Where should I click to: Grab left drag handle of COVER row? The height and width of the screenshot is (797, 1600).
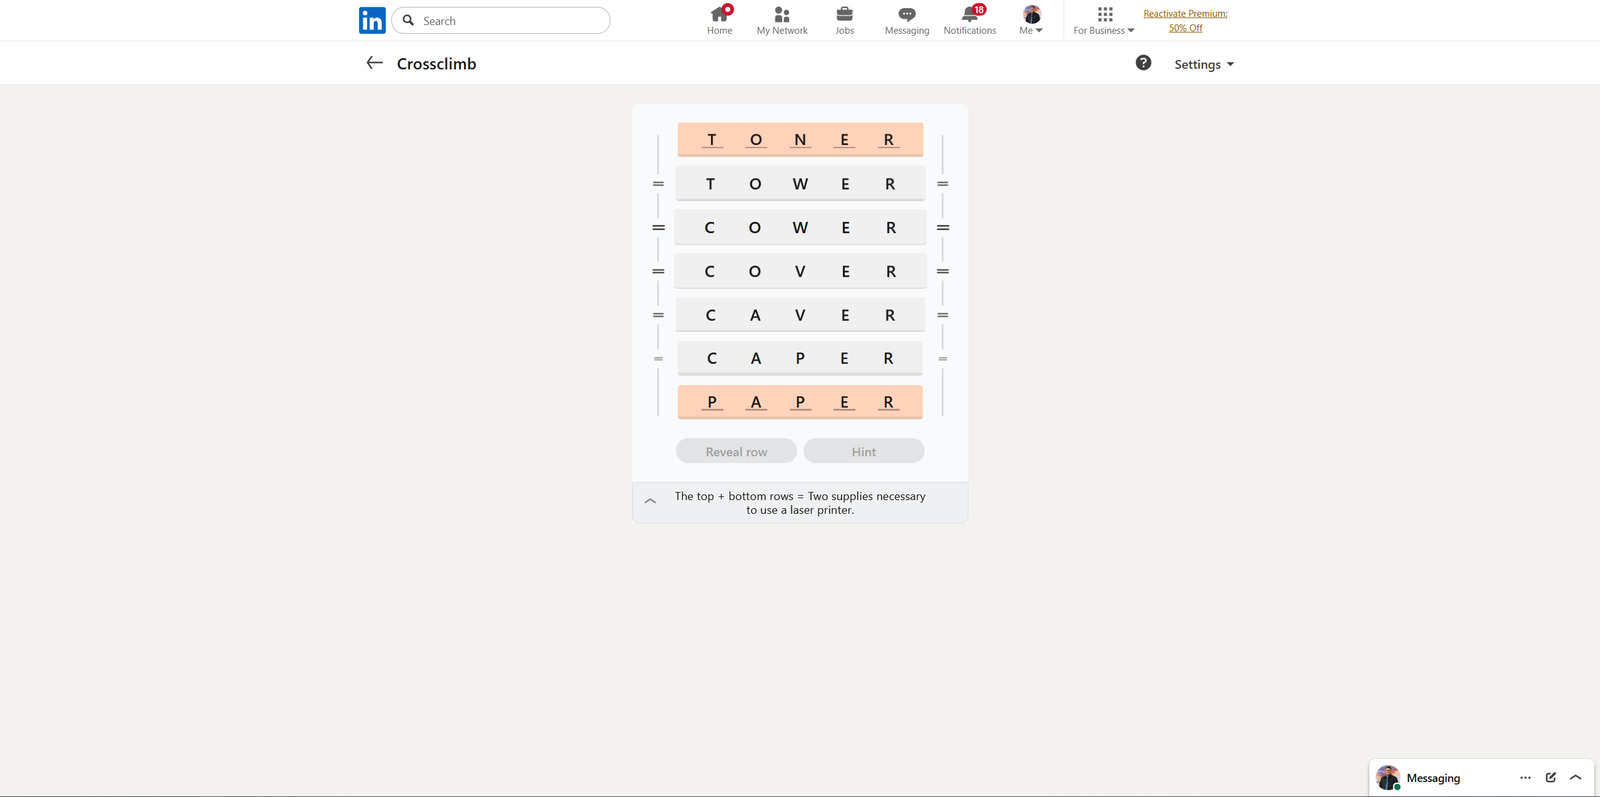point(658,271)
